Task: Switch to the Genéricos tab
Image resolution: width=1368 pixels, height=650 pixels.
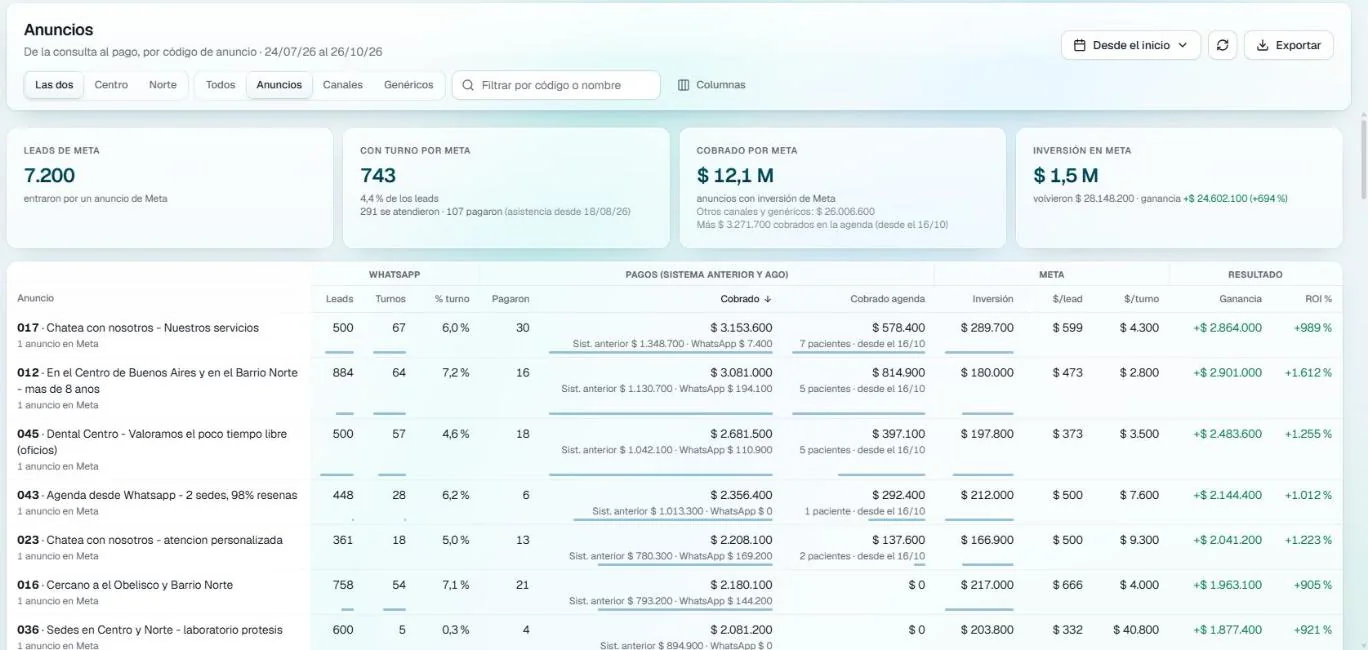Action: click(409, 85)
